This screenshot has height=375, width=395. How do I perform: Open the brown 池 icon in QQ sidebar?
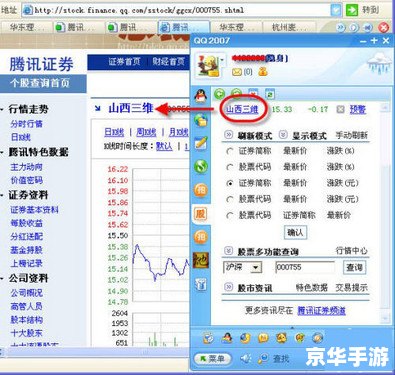[201, 260]
